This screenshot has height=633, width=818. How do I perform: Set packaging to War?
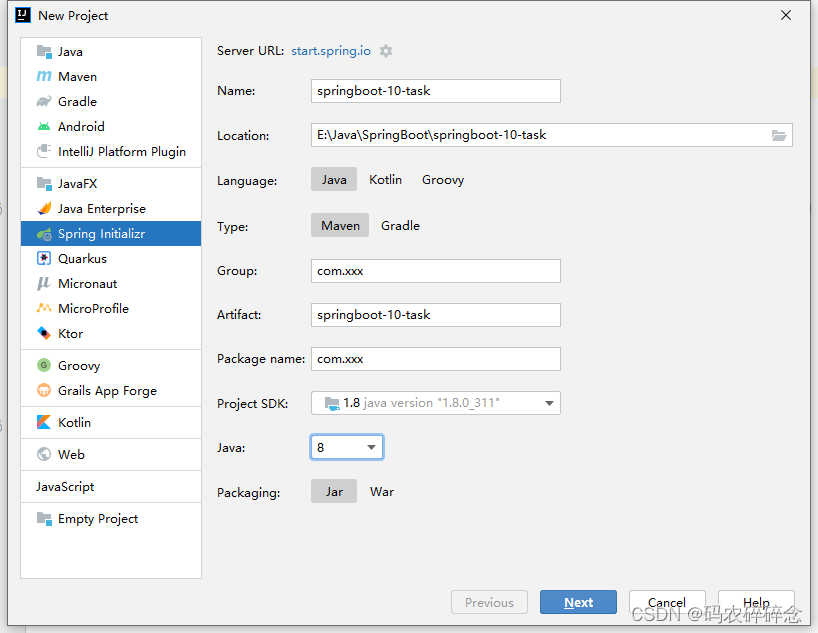pos(382,492)
